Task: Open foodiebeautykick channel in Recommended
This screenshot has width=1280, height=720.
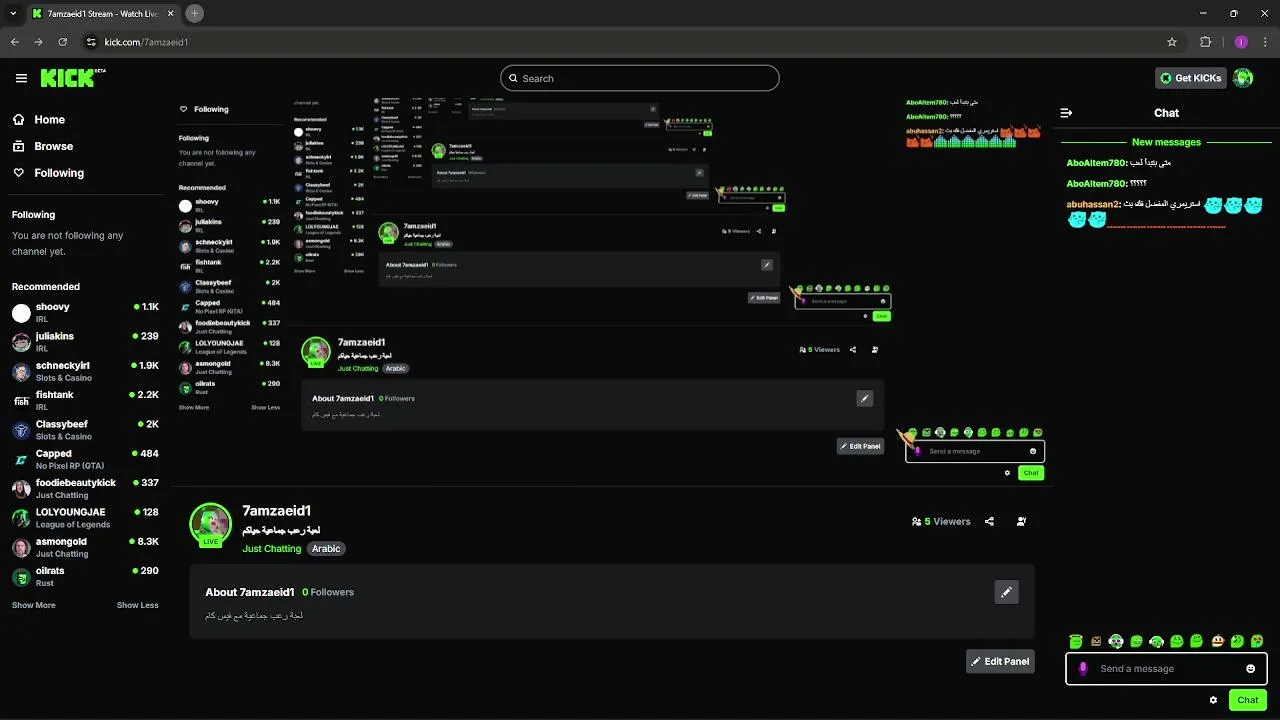Action: pos(85,488)
